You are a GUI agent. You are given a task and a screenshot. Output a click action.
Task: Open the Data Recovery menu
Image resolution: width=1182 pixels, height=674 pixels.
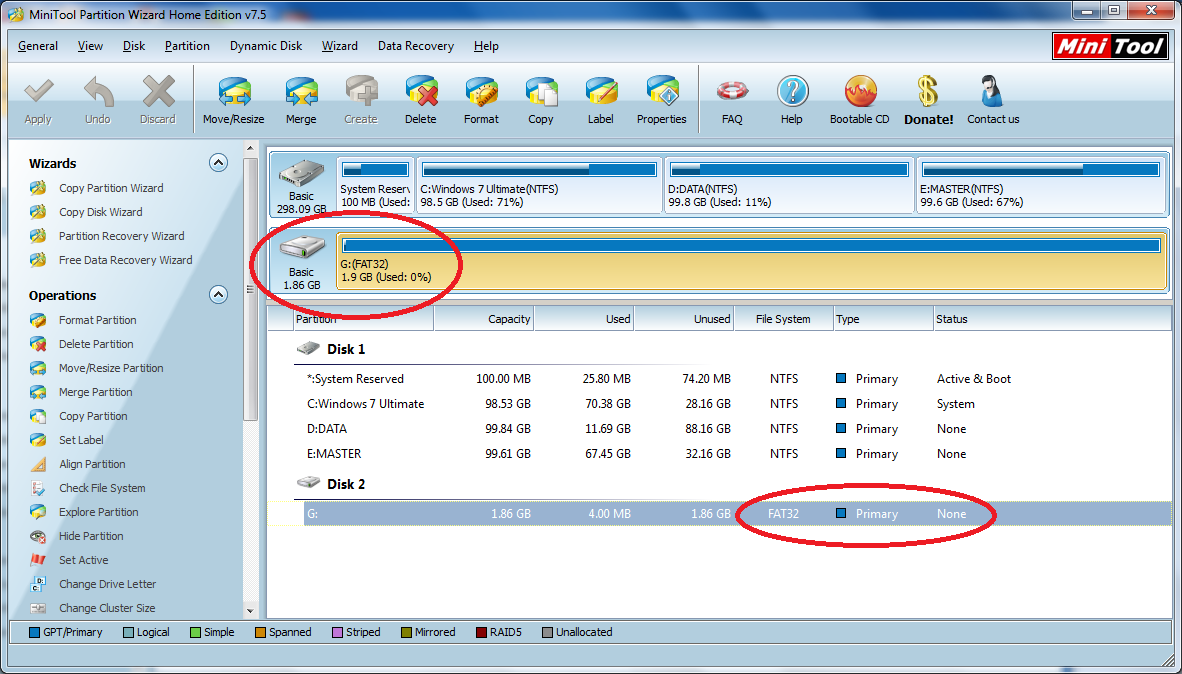pos(416,46)
